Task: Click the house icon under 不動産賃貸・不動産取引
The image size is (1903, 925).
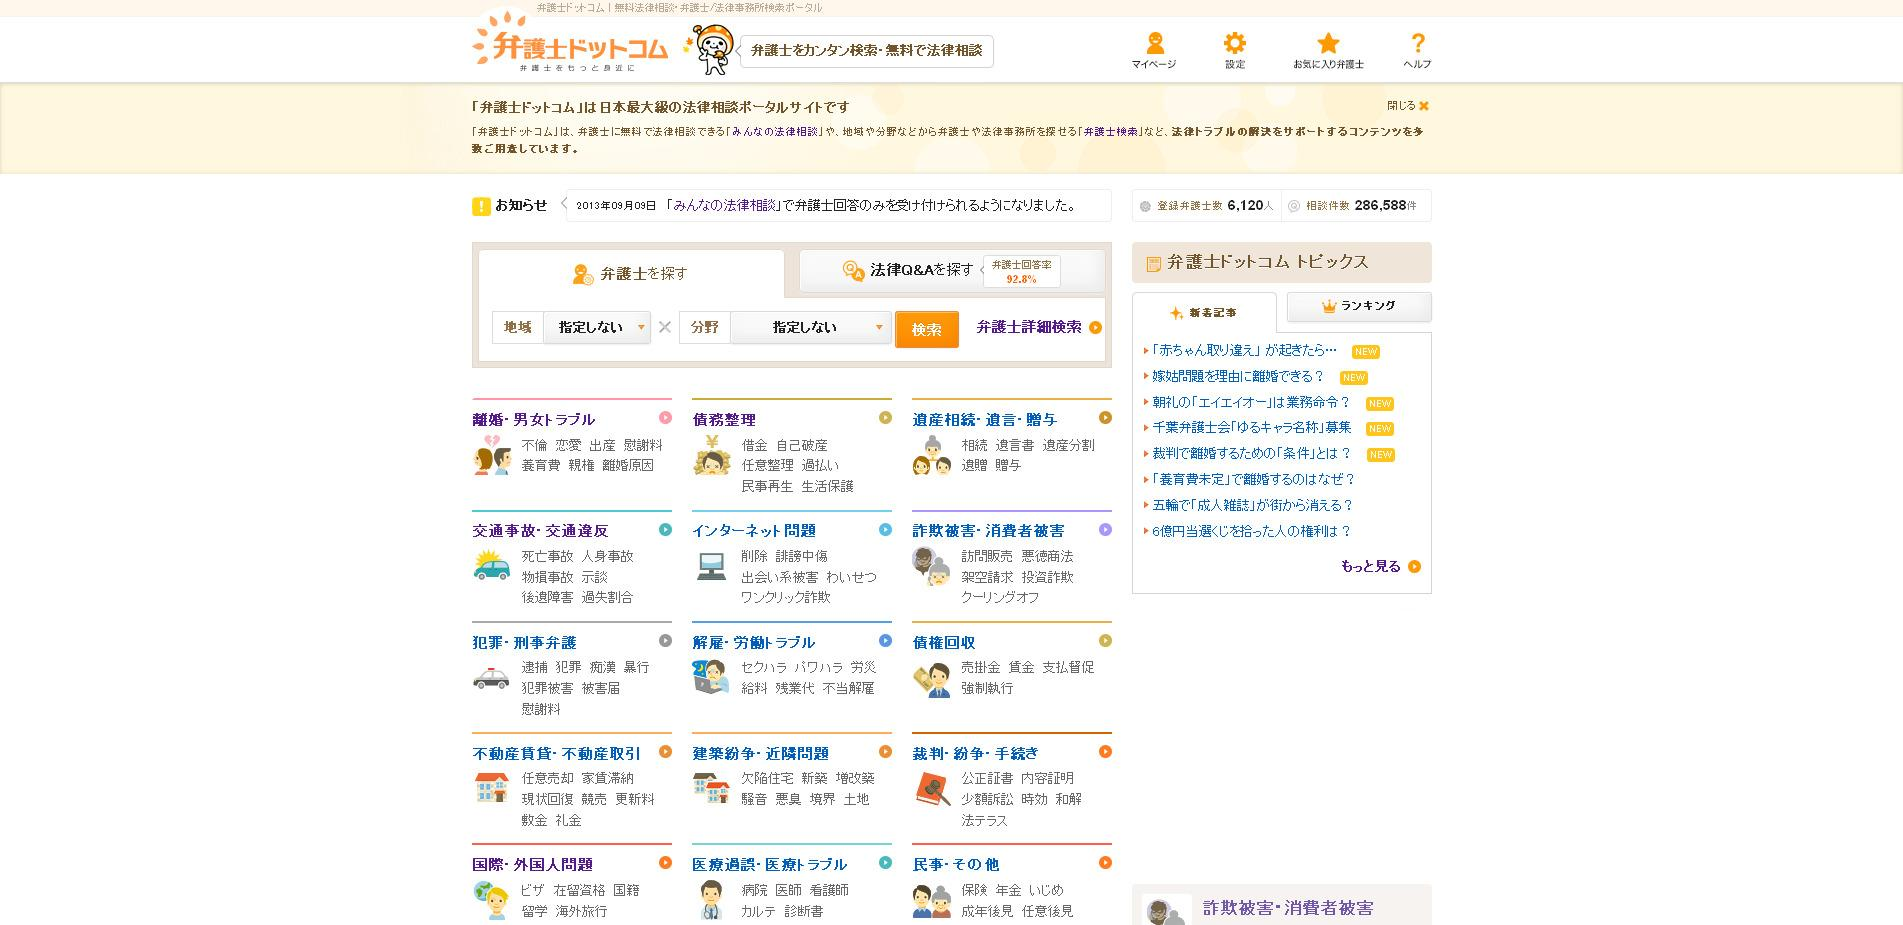Action: 491,787
